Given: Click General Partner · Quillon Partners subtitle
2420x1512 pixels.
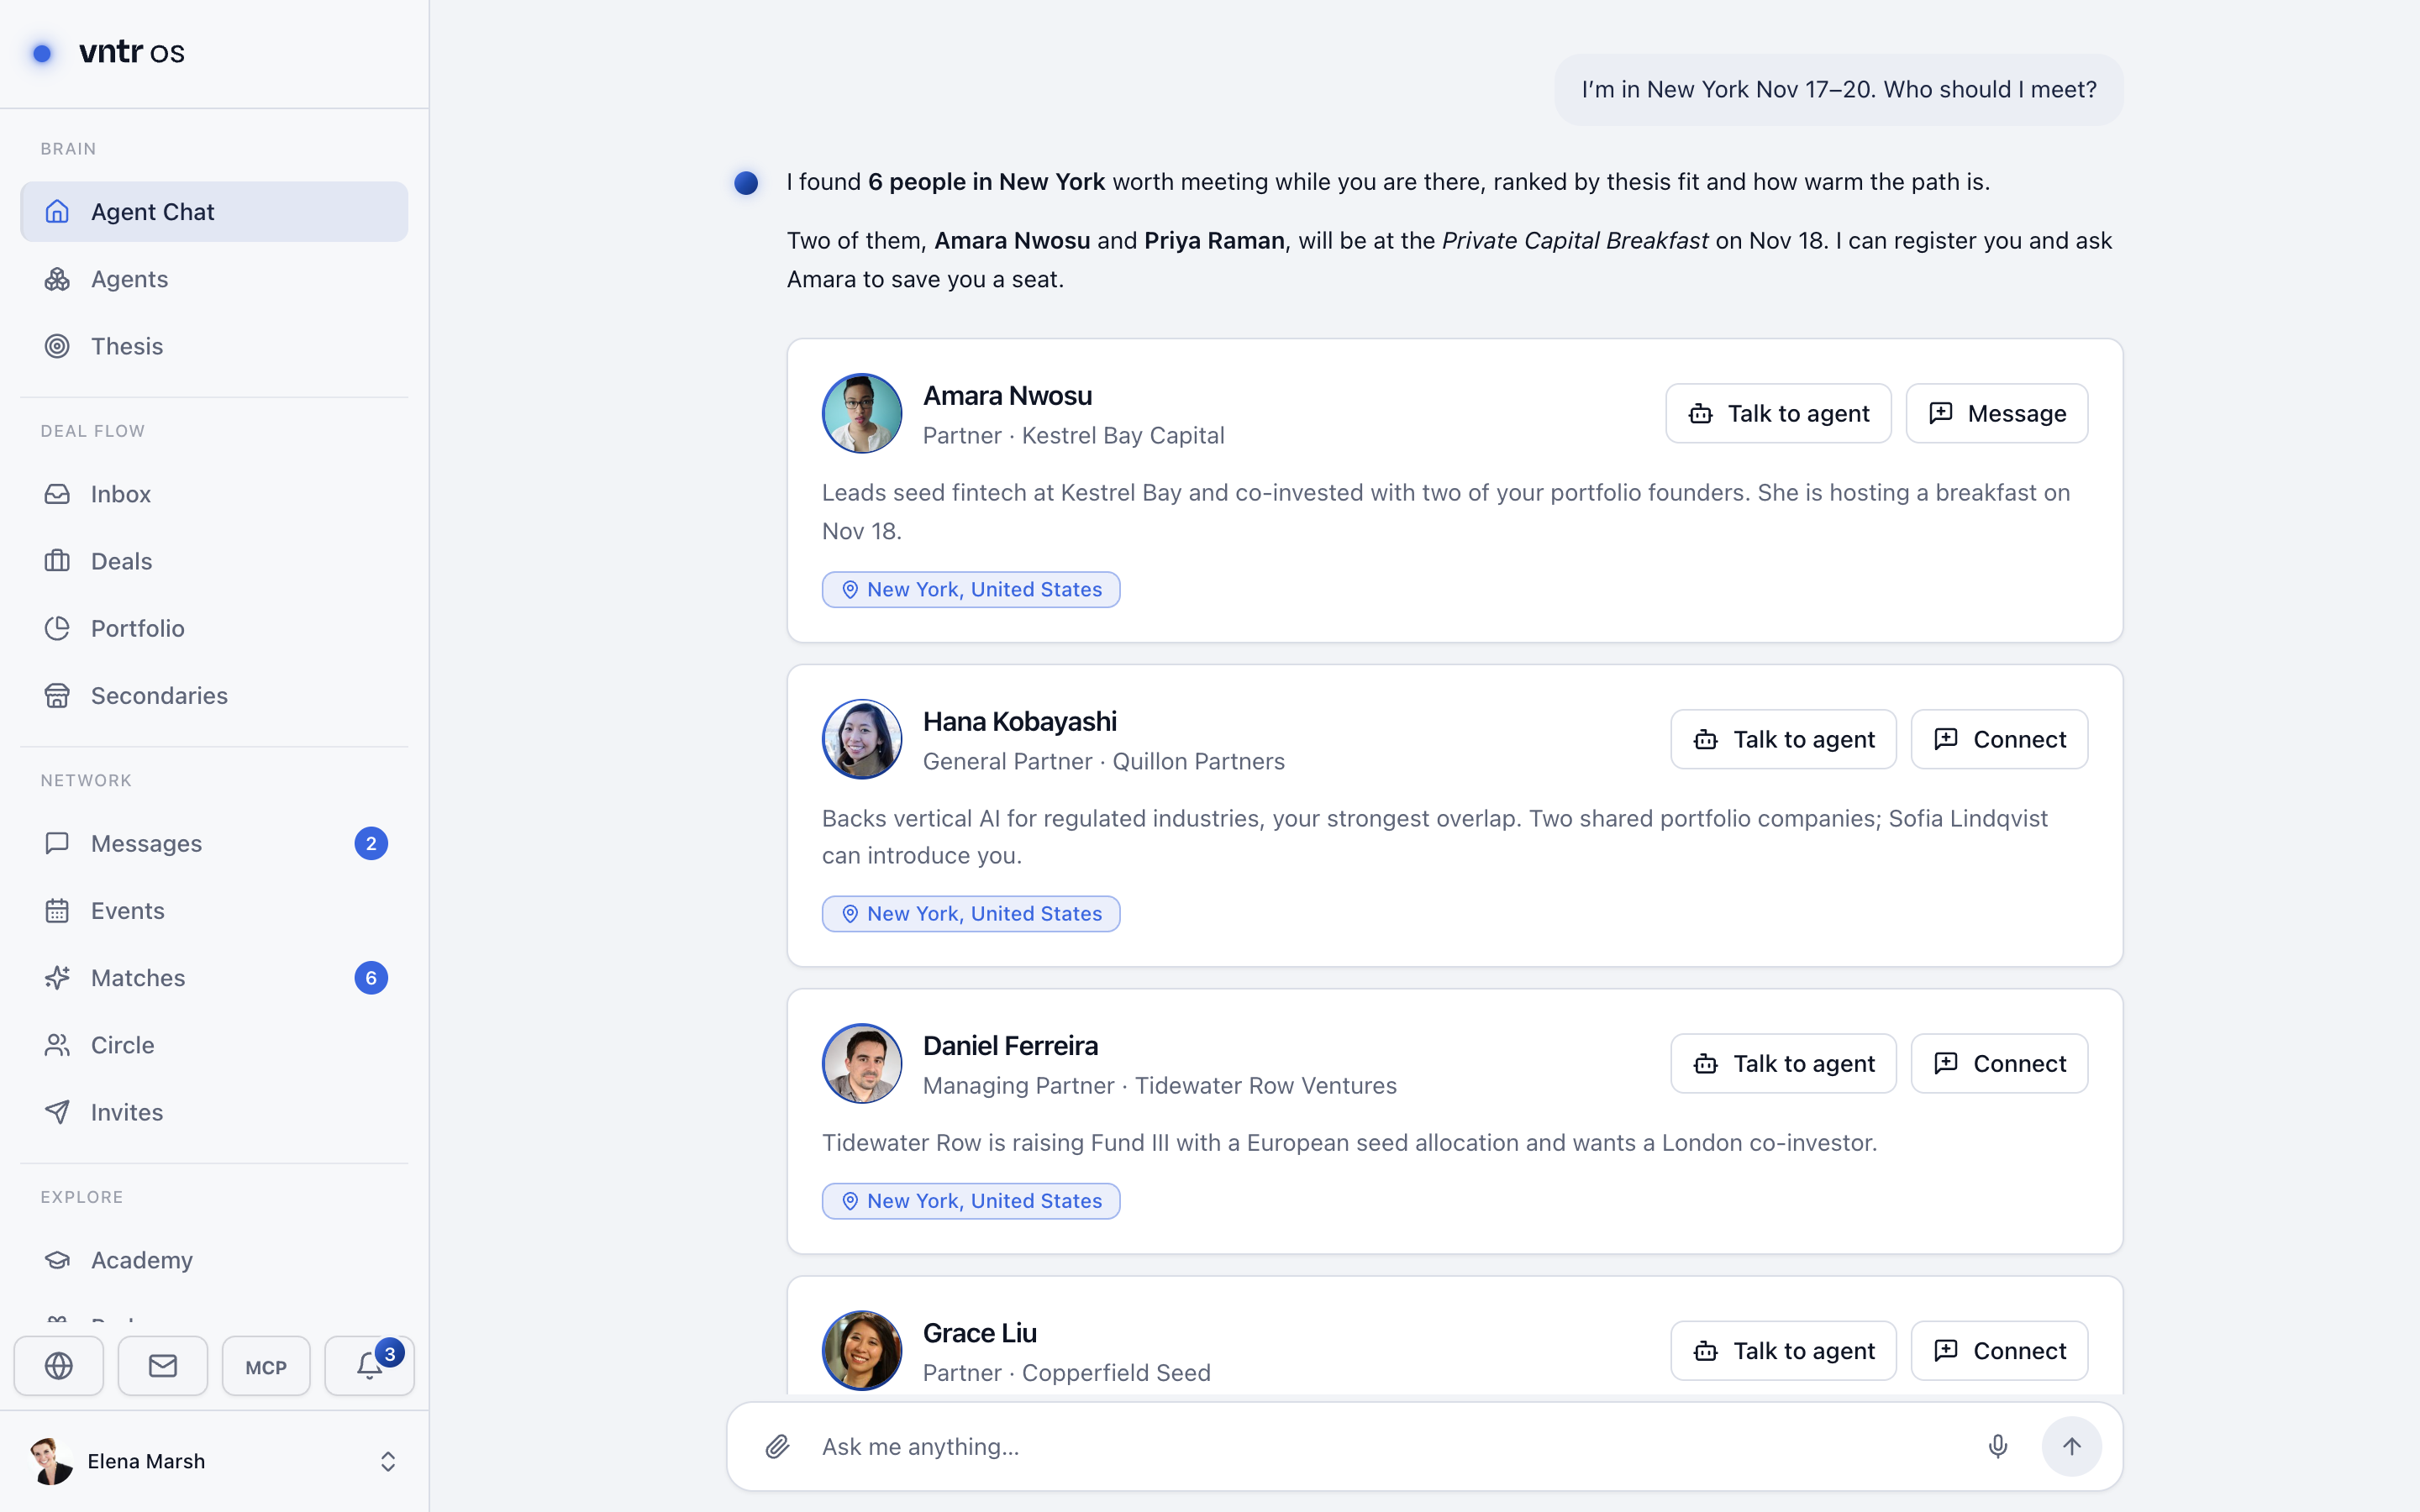Looking at the screenshot, I should pos(1103,762).
